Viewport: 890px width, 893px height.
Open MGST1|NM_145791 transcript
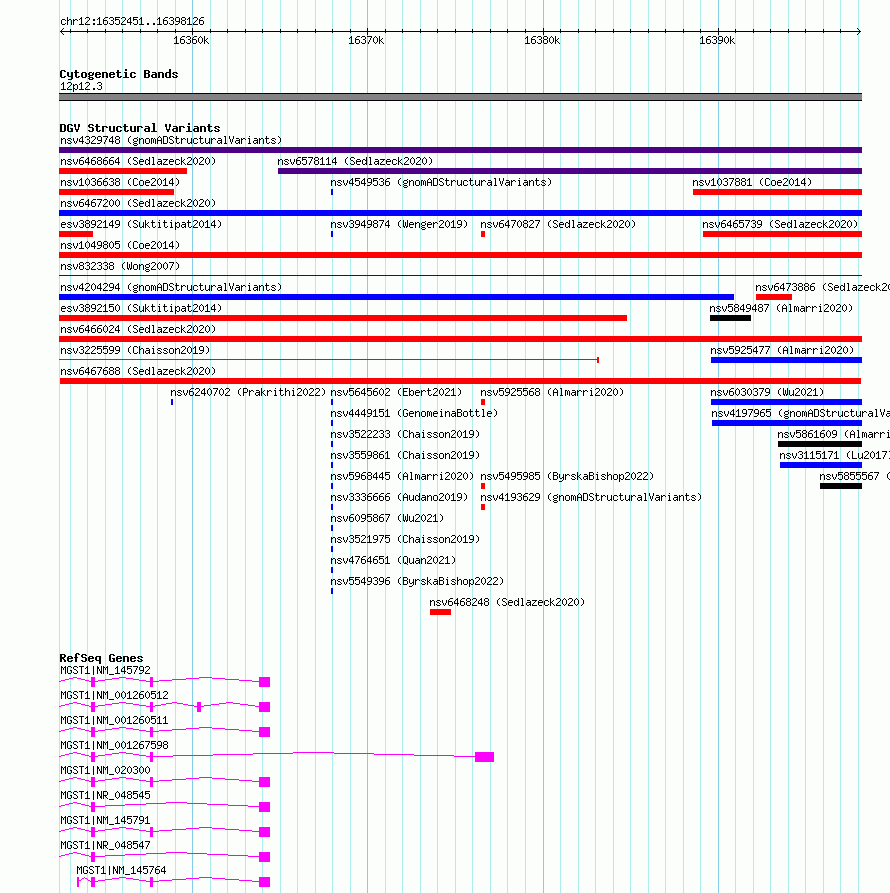click(x=105, y=821)
